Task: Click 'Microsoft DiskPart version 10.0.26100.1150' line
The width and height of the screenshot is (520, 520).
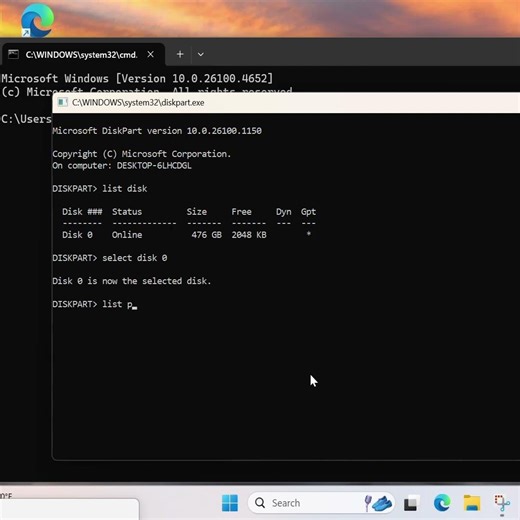Action: [x=157, y=131]
